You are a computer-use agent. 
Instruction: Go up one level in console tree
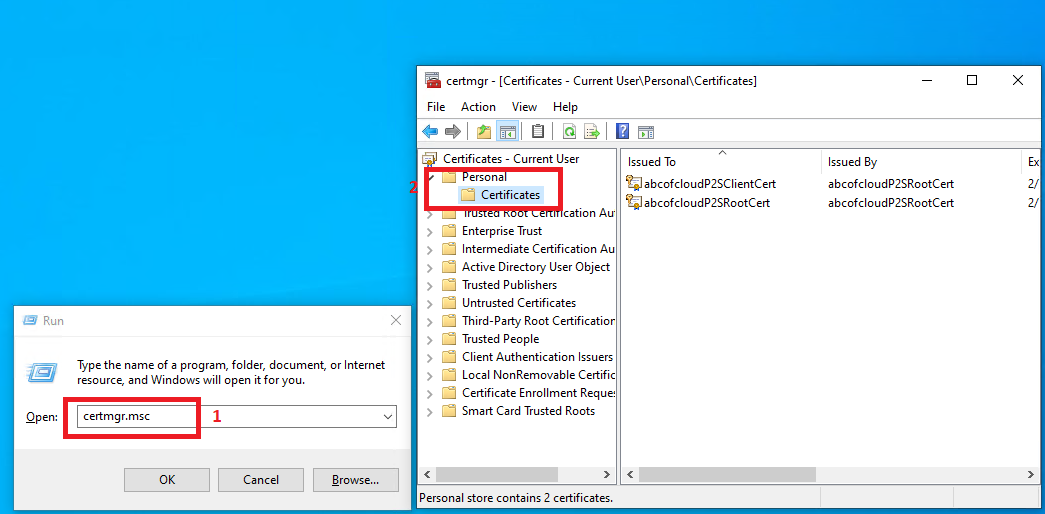[x=485, y=131]
